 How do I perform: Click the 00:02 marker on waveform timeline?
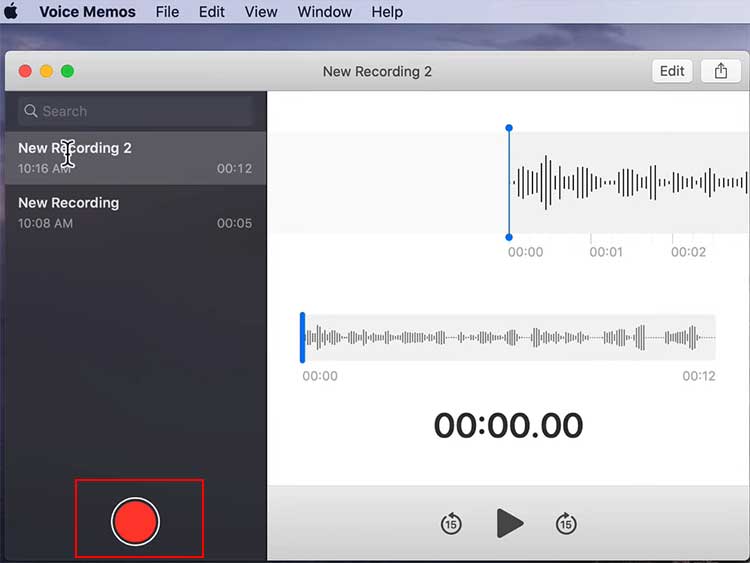pos(688,252)
